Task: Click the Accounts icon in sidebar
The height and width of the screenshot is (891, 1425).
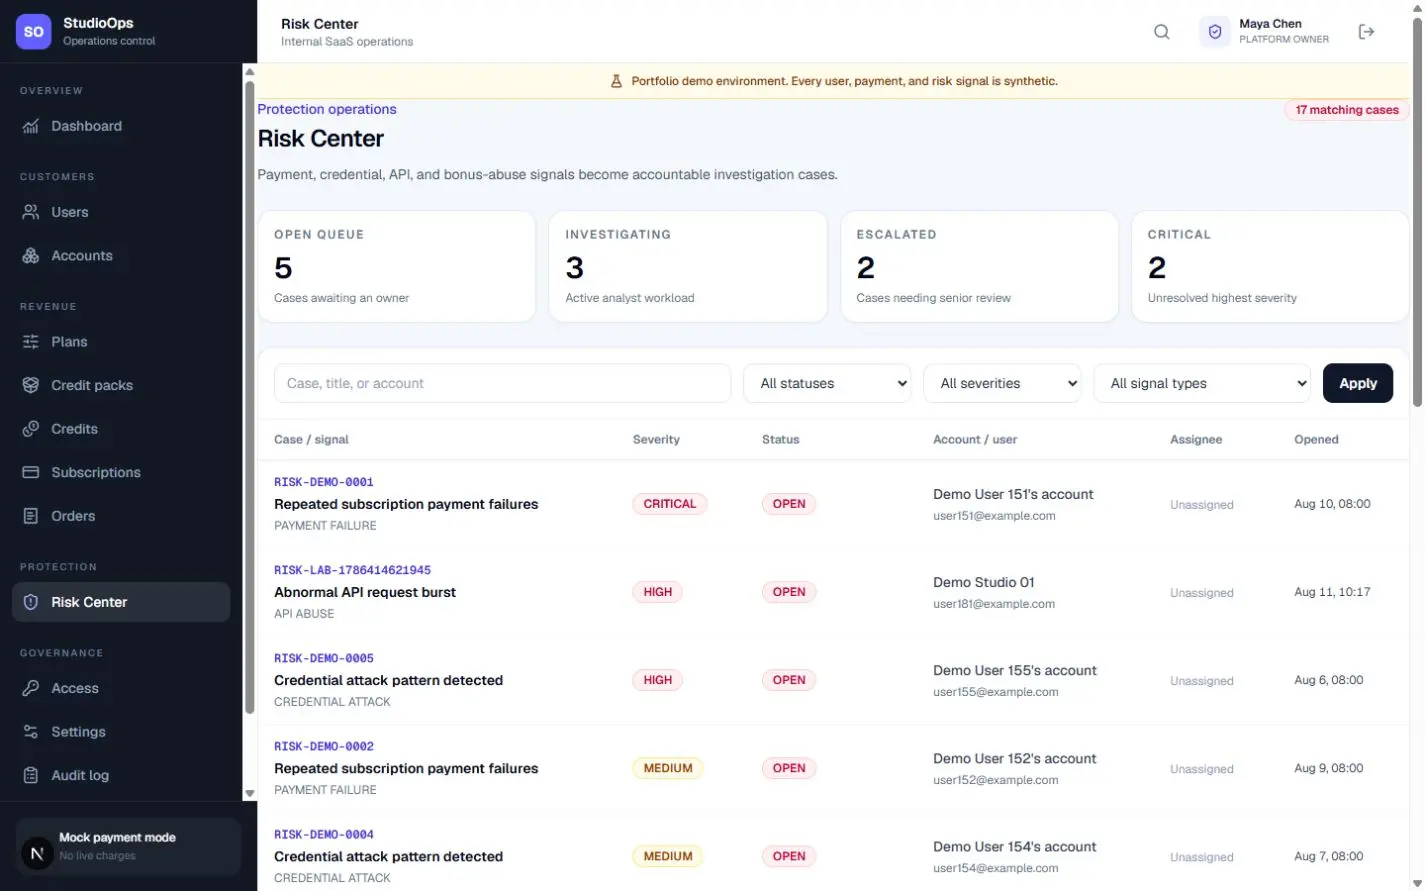Action: click(31, 256)
